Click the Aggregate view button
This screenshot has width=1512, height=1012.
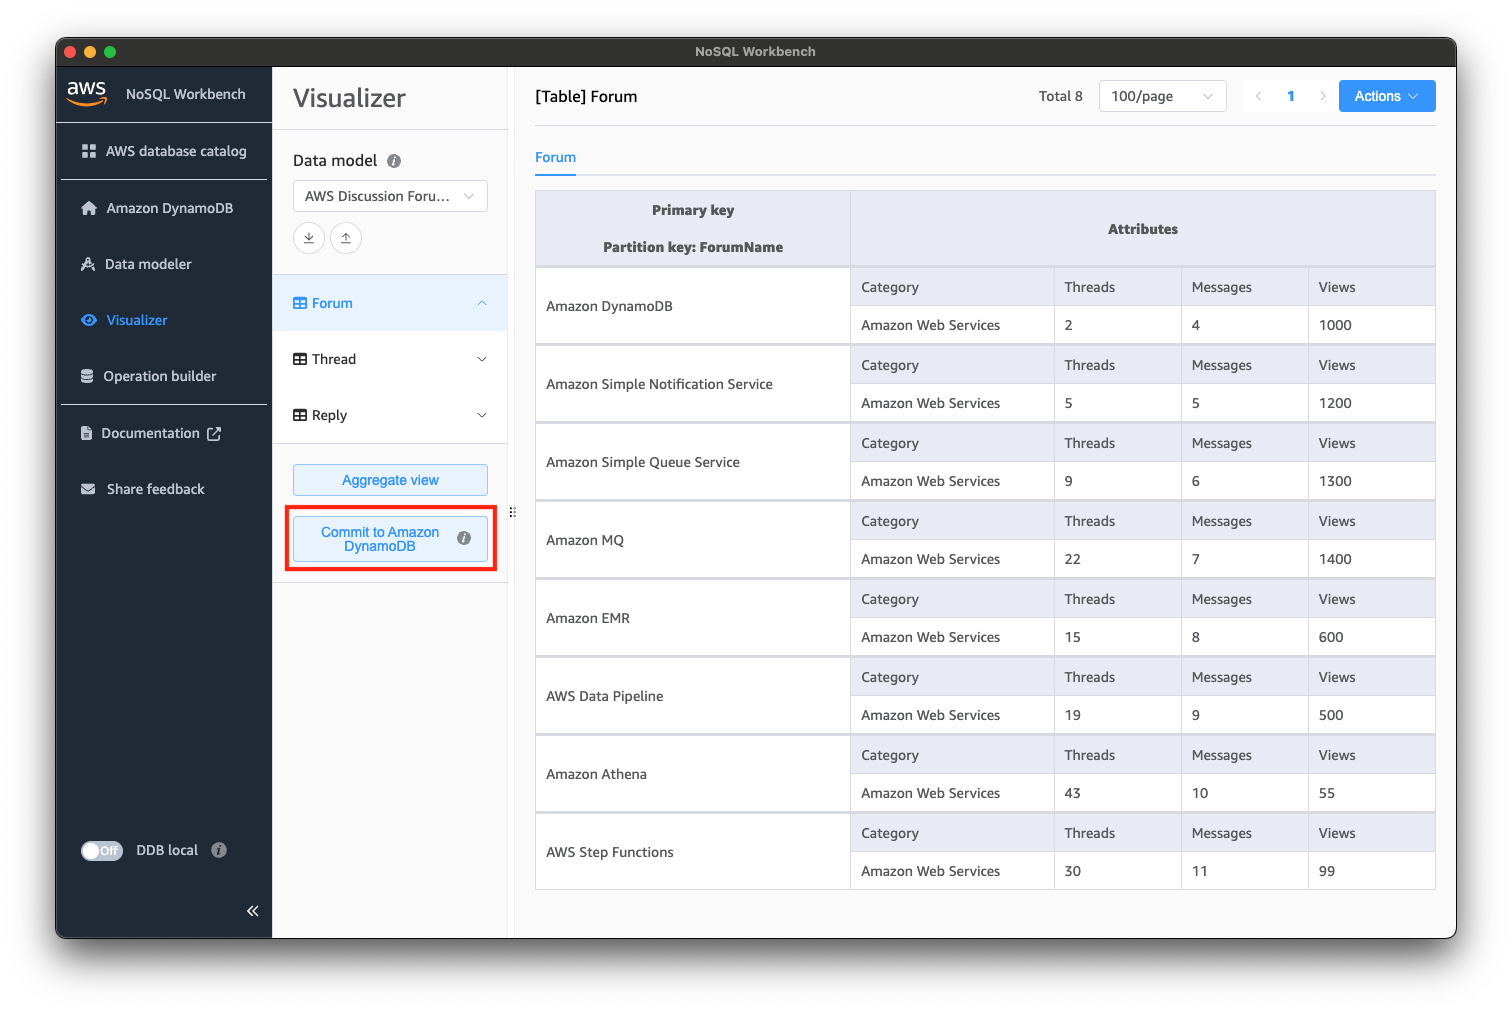click(390, 480)
